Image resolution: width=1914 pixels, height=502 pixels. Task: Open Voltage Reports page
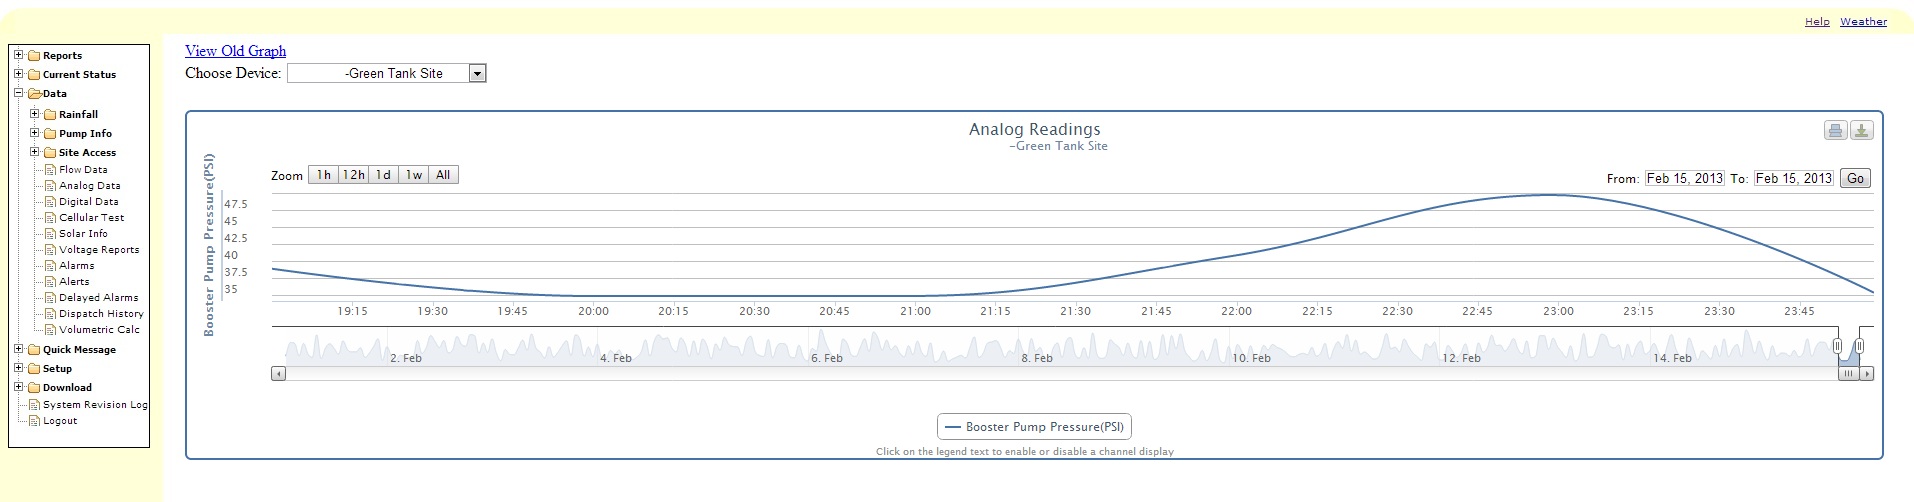99,250
